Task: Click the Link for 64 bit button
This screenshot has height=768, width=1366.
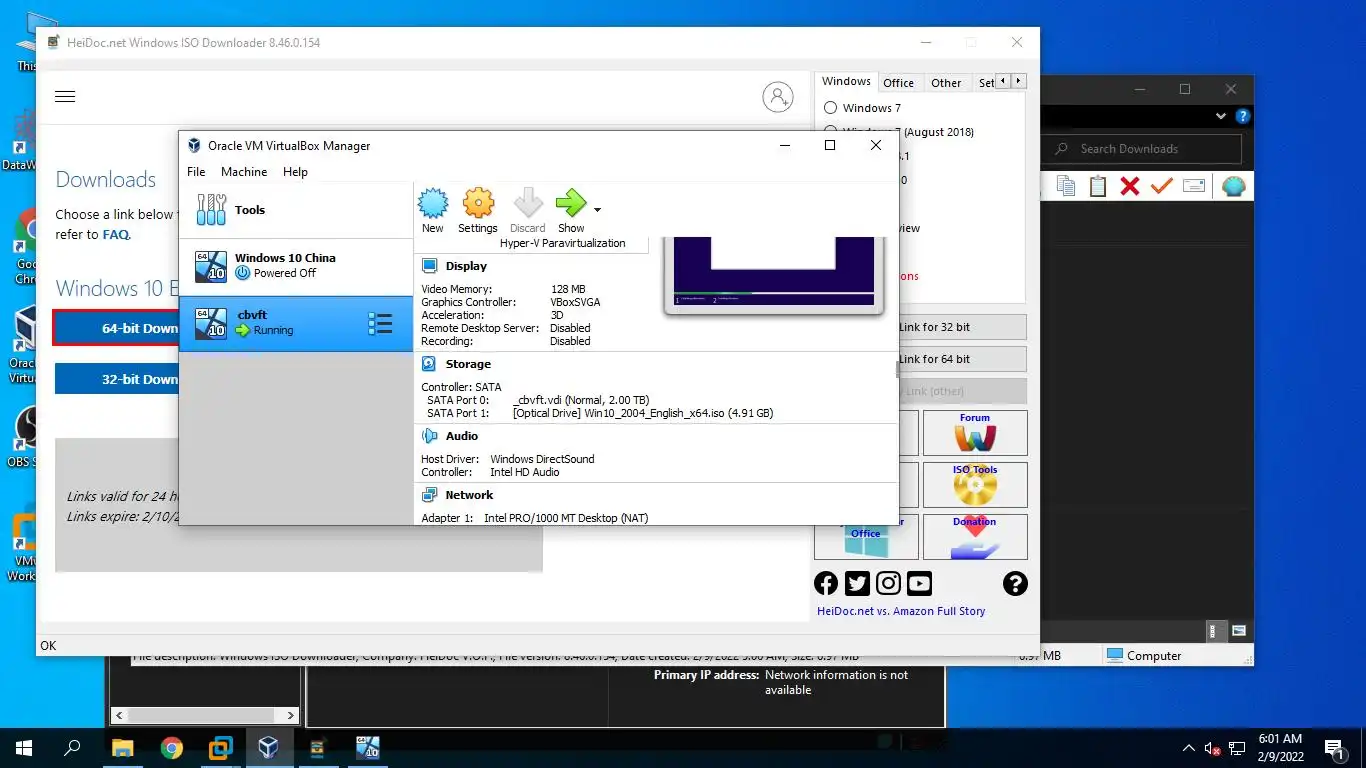Action: pyautogui.click(x=962, y=359)
